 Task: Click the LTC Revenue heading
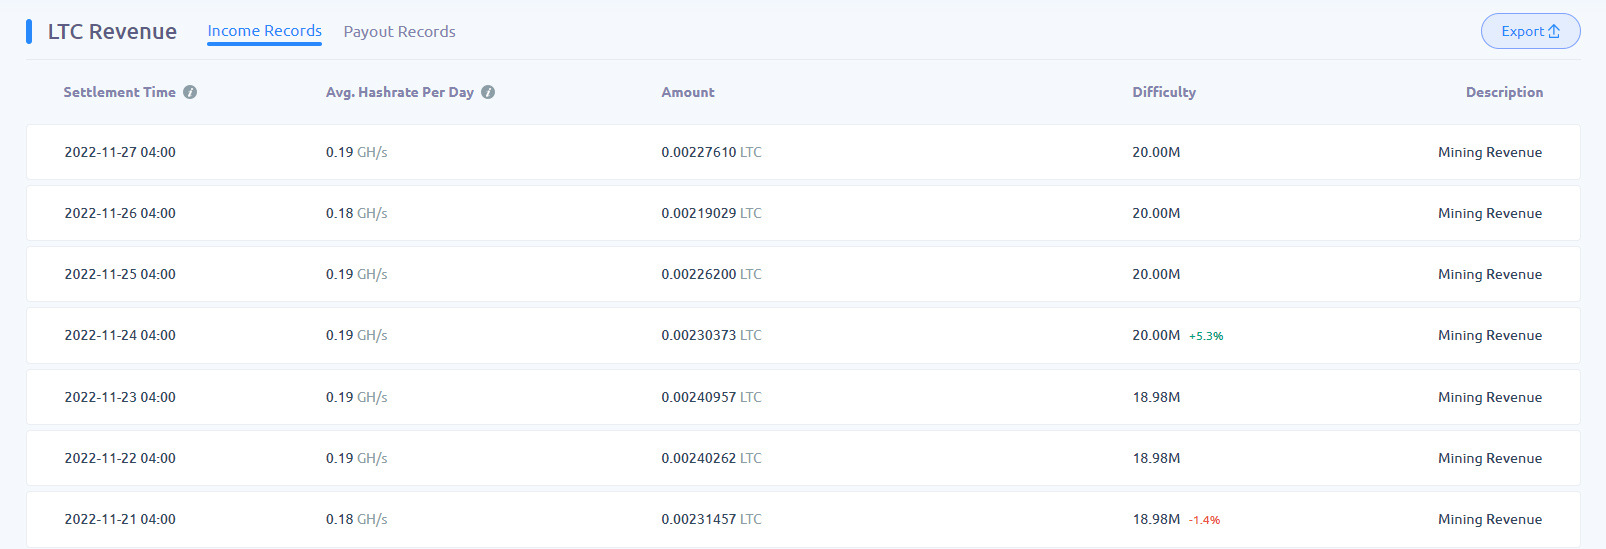click(x=112, y=32)
